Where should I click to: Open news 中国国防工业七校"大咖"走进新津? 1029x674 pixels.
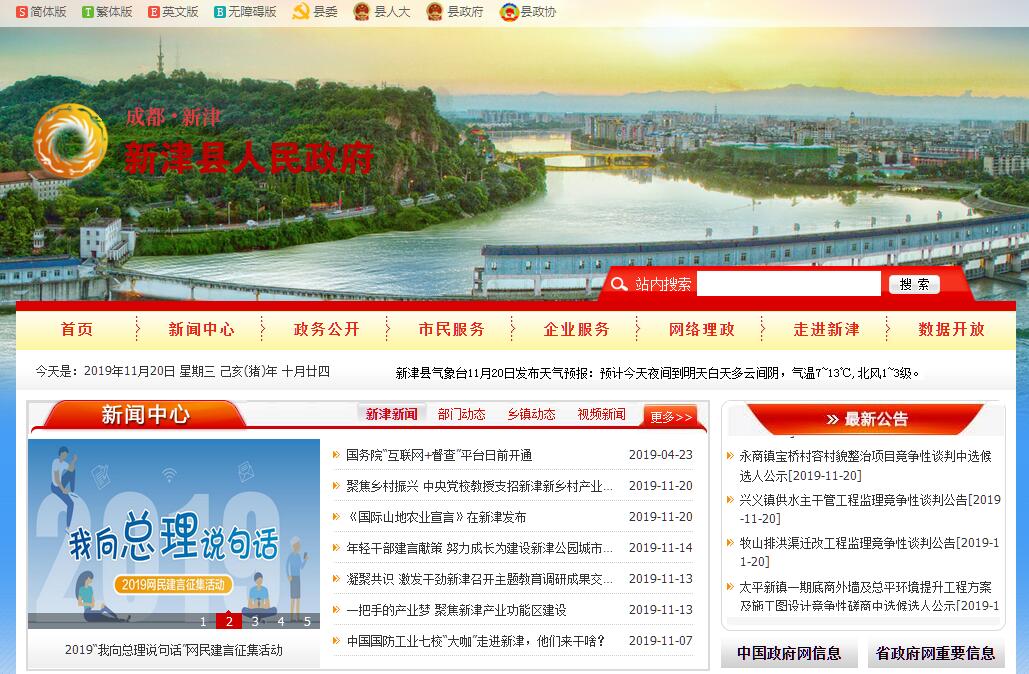tap(476, 641)
